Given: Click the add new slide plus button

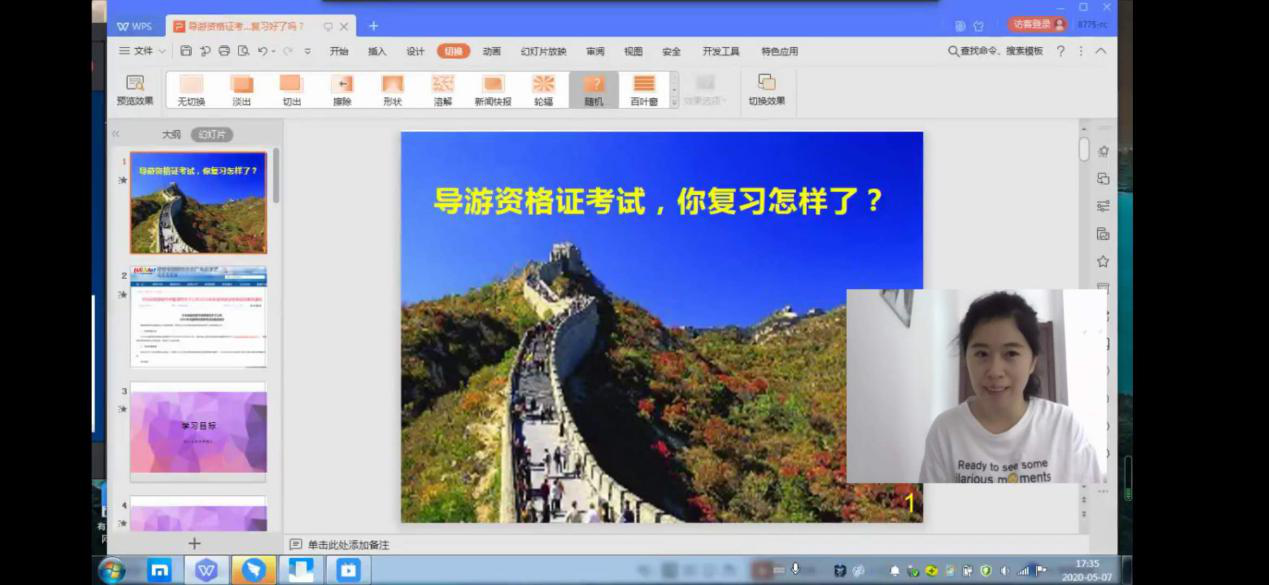Looking at the screenshot, I should coord(194,543).
